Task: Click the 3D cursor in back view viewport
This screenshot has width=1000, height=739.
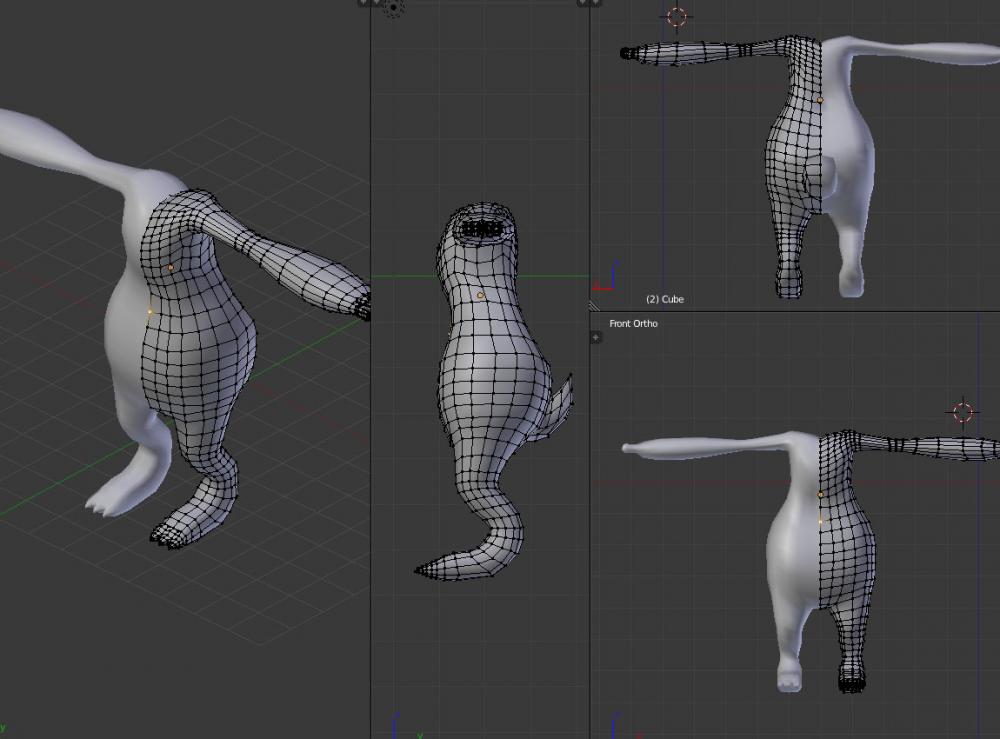Action: click(677, 17)
